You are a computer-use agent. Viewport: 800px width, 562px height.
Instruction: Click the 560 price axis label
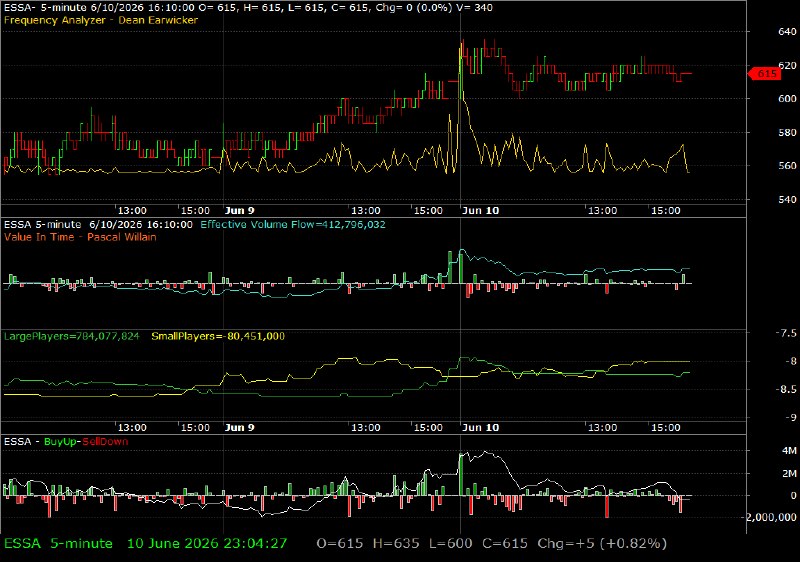coord(787,166)
